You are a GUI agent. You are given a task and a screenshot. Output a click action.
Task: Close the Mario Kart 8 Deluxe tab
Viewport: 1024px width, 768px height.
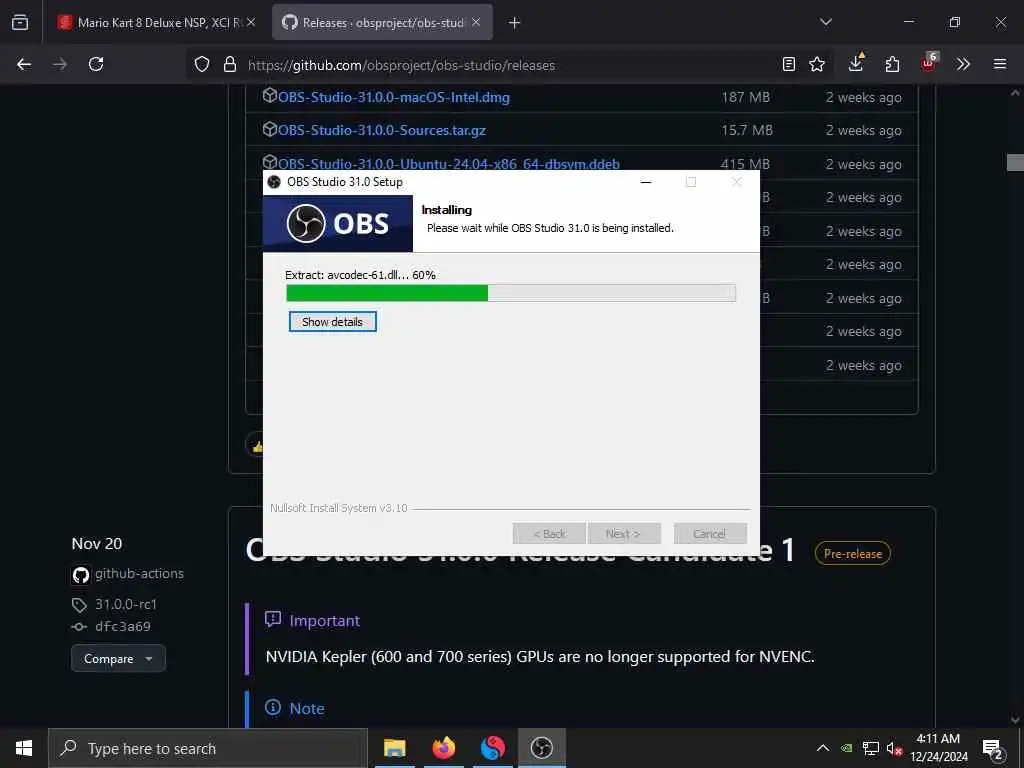[x=251, y=22]
